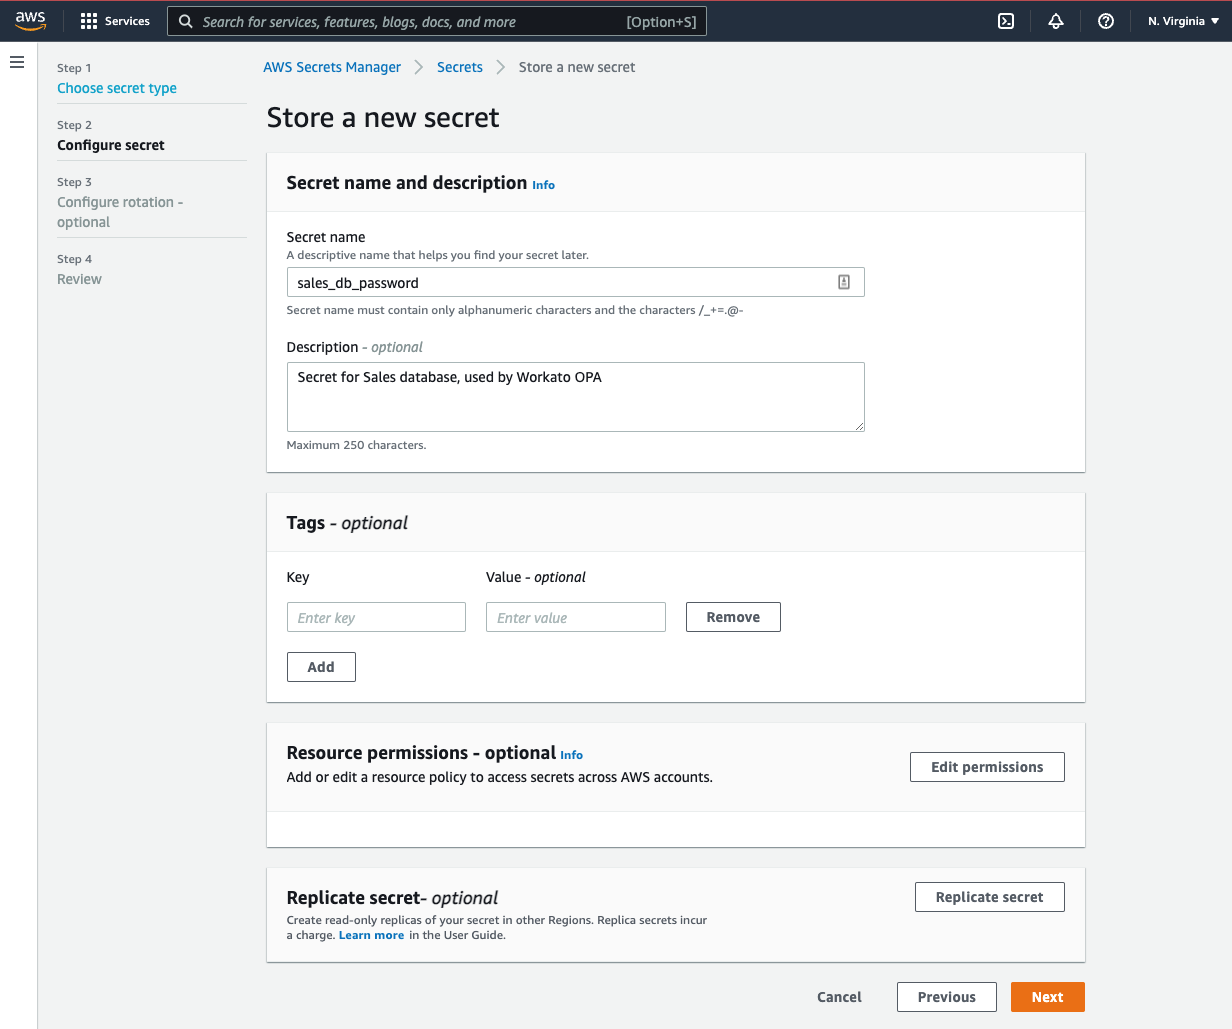
Task: Click the AWS logo icon
Action: coord(30,20)
